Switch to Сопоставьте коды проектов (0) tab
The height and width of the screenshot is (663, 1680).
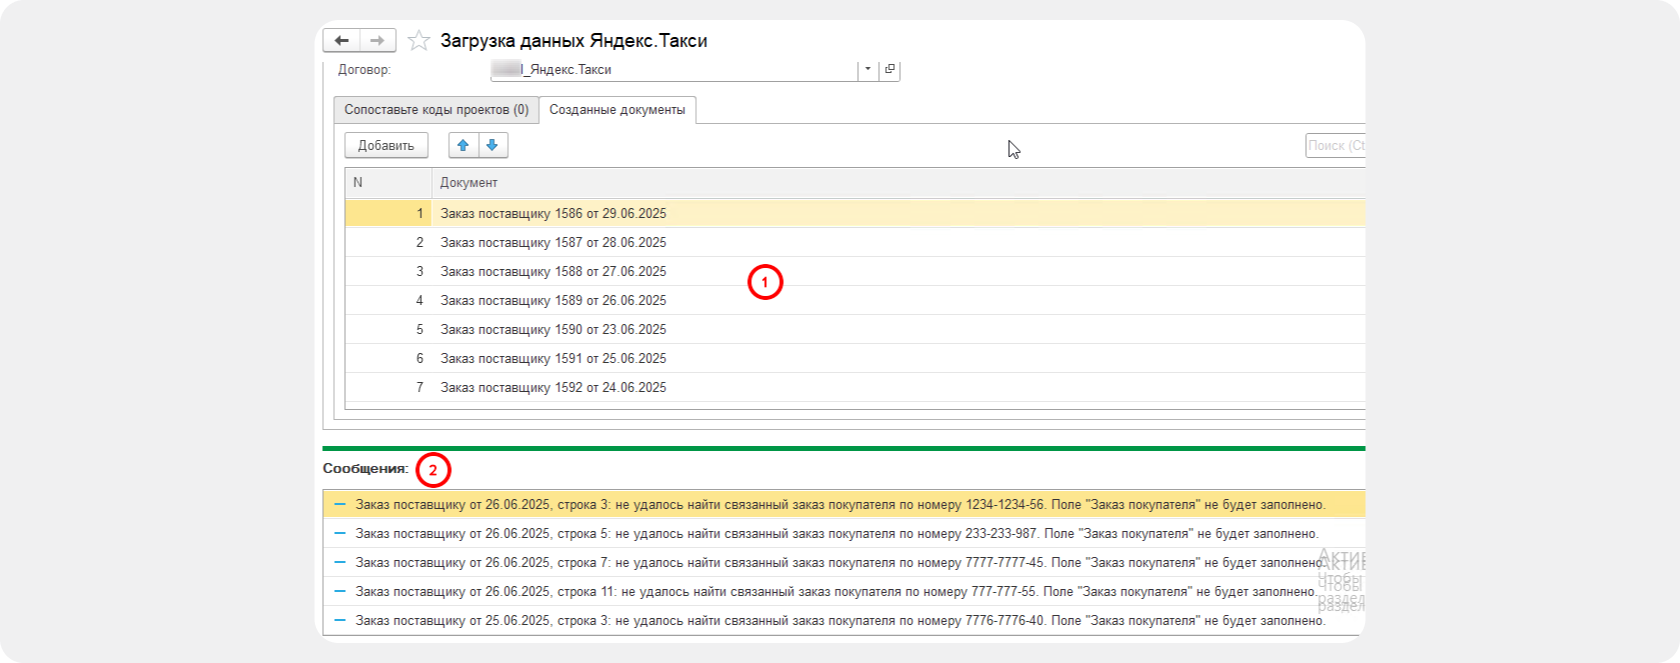(x=436, y=110)
